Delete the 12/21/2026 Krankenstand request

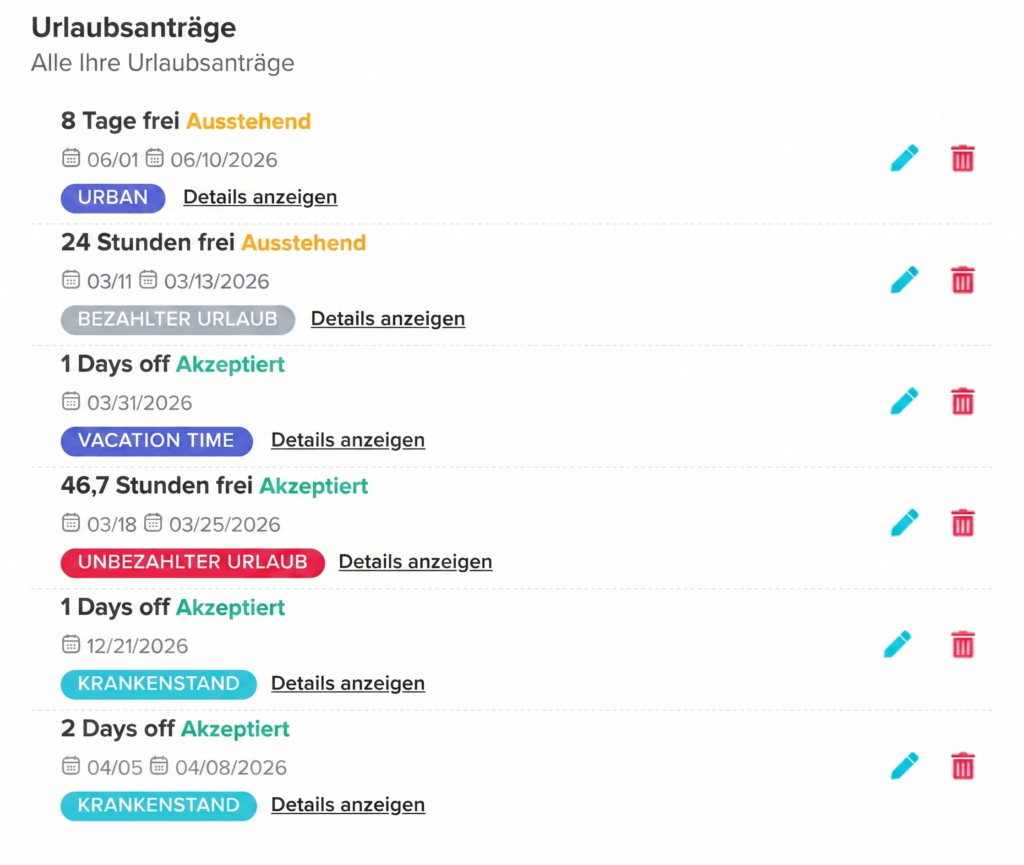(962, 645)
